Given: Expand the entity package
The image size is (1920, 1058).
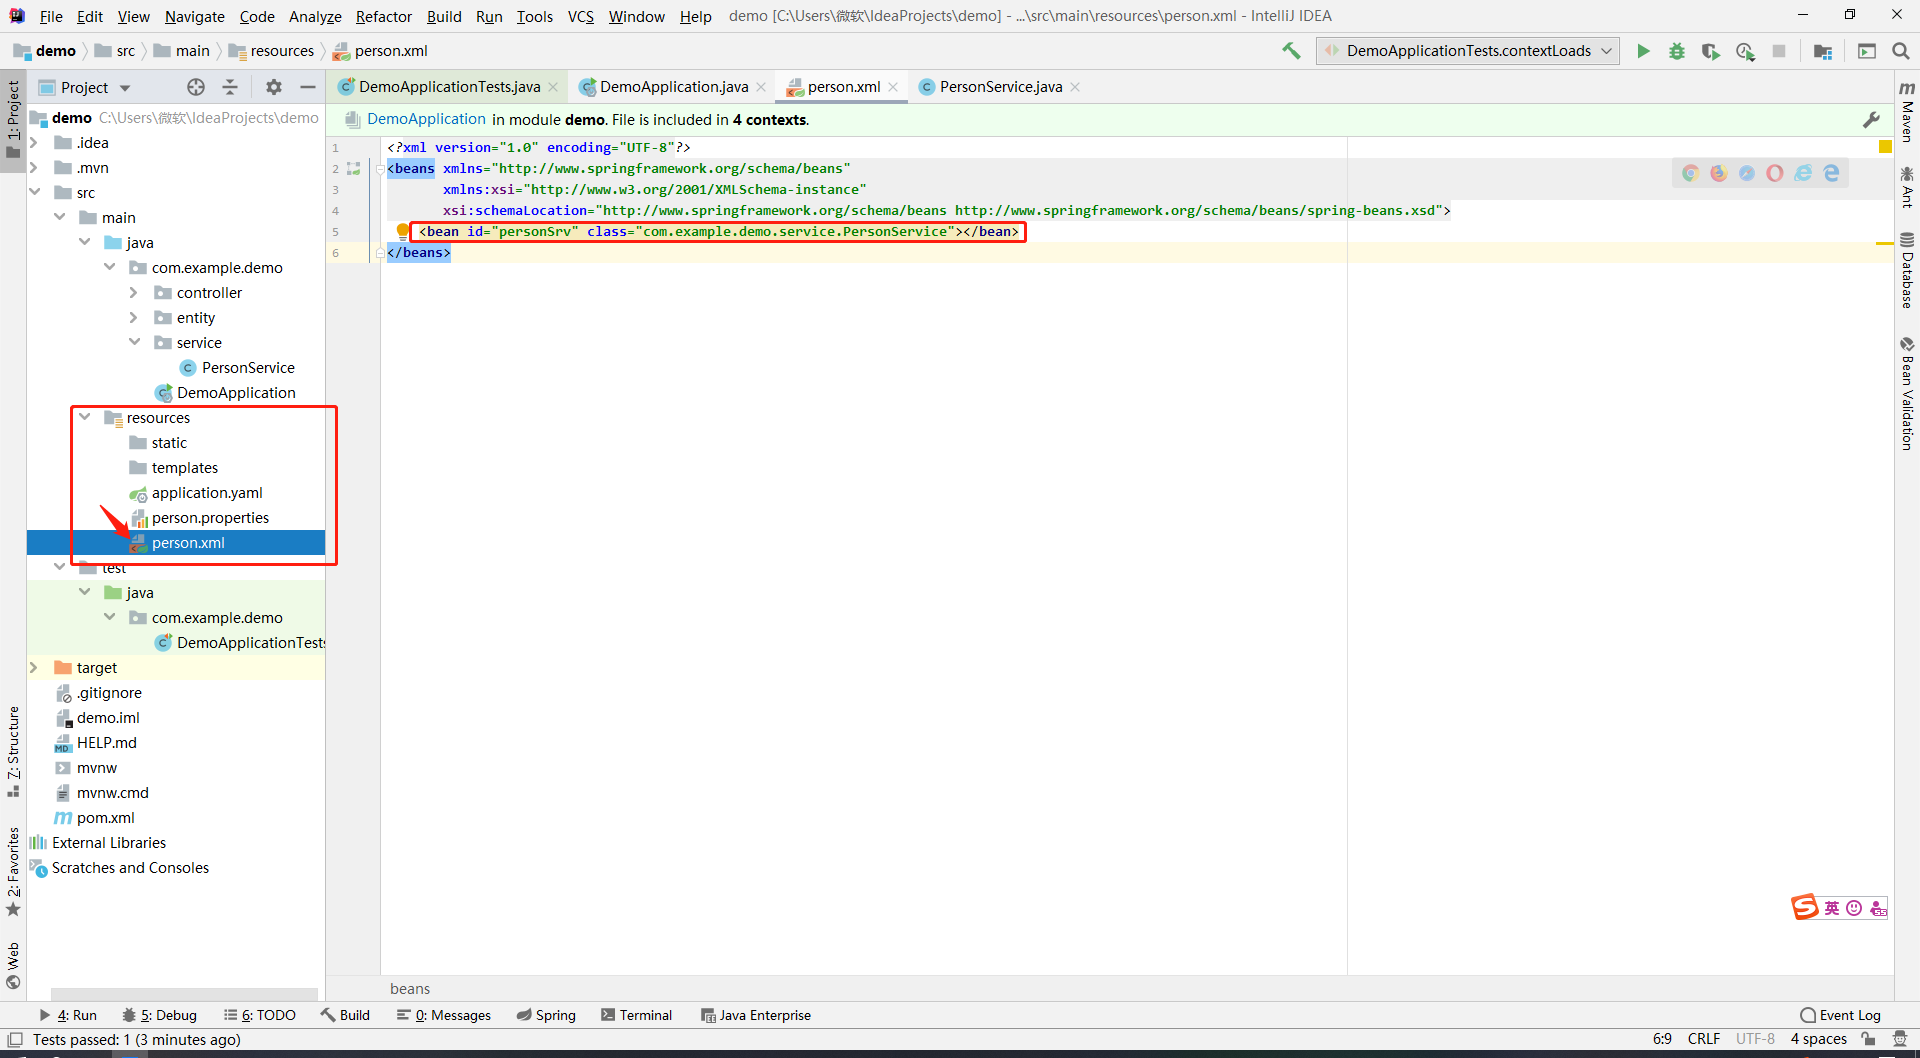Looking at the screenshot, I should (x=135, y=318).
